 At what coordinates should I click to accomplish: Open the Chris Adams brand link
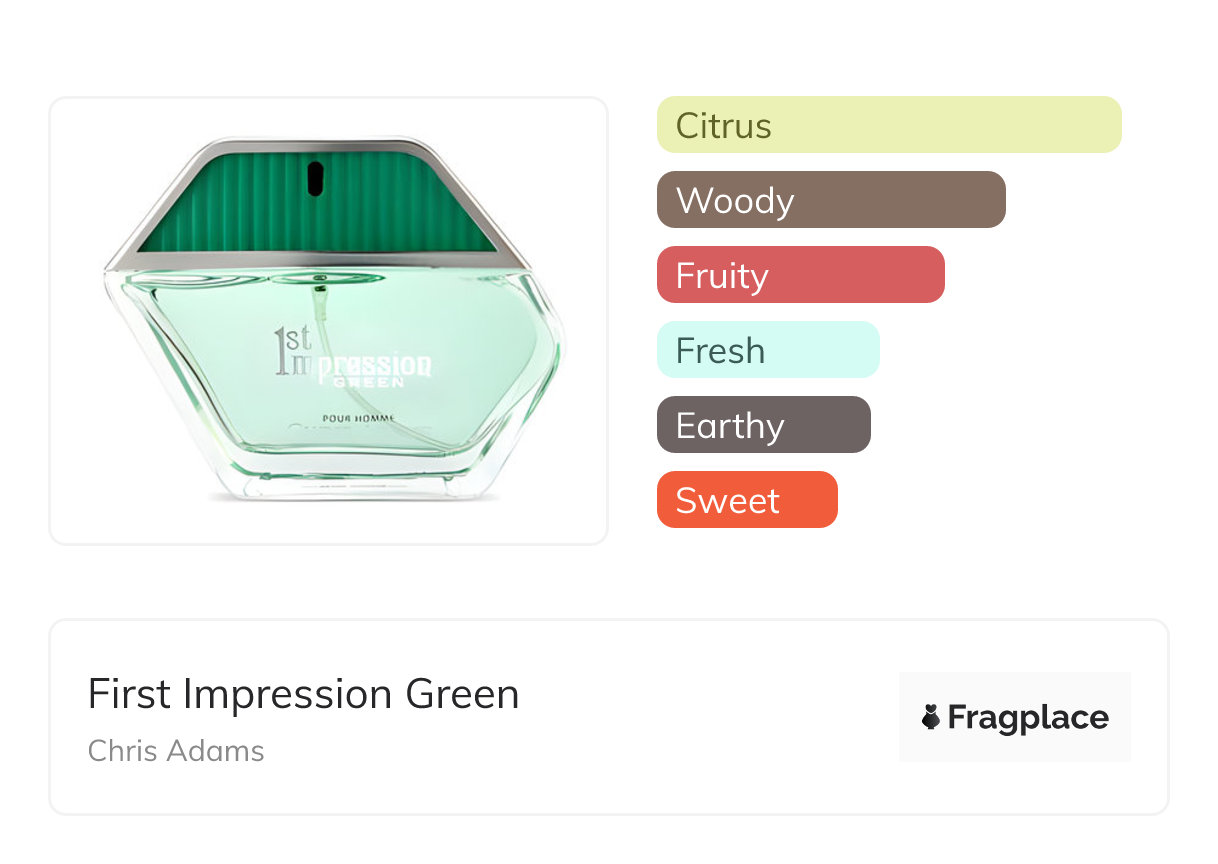point(176,750)
